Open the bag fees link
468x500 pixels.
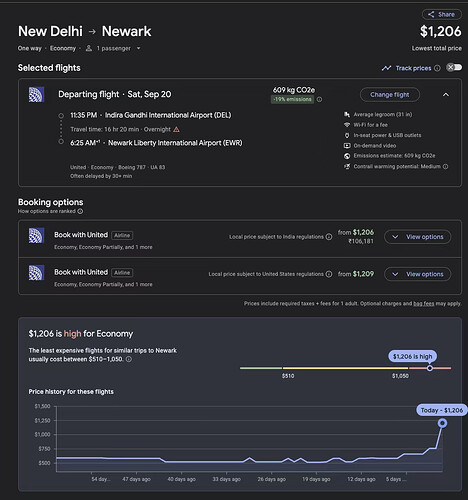click(x=424, y=304)
